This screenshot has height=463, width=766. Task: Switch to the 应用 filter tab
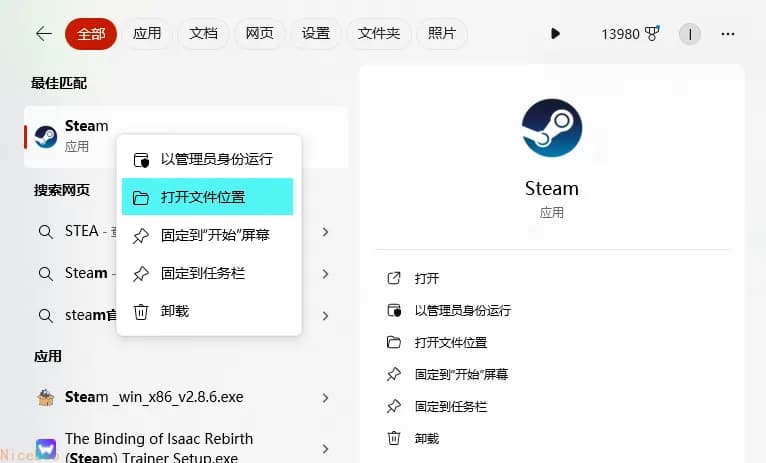(x=147, y=34)
